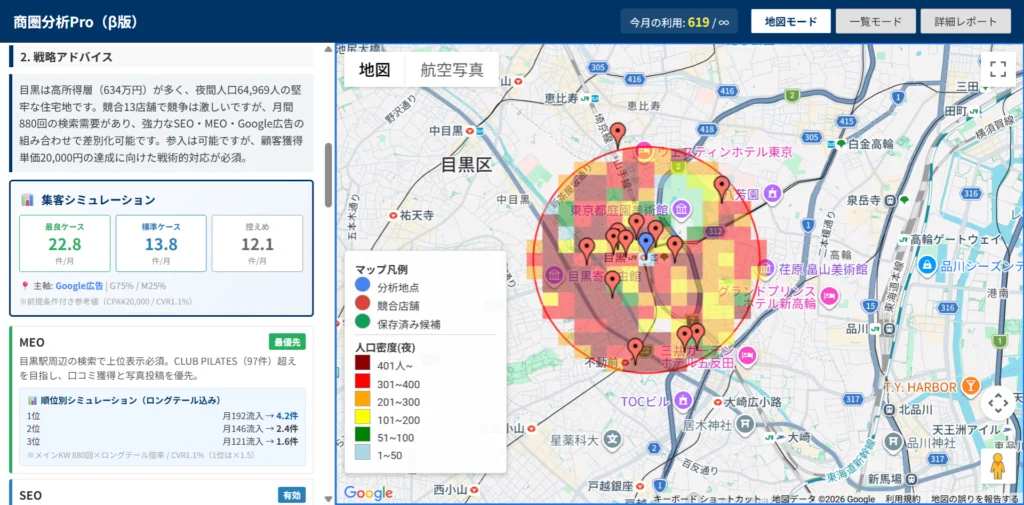This screenshot has height=505, width=1024.
Task: Toggle fullscreen map view
Action: [997, 69]
